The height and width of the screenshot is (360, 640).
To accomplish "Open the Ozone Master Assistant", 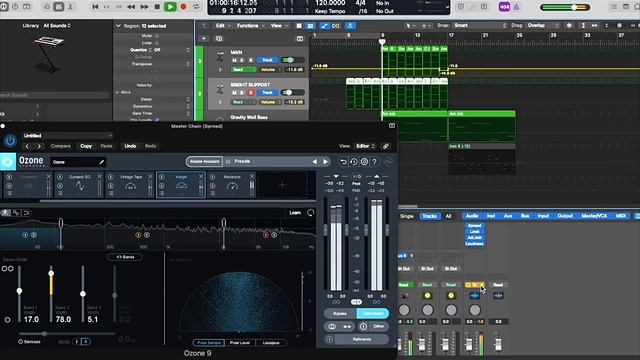I will (204, 162).
